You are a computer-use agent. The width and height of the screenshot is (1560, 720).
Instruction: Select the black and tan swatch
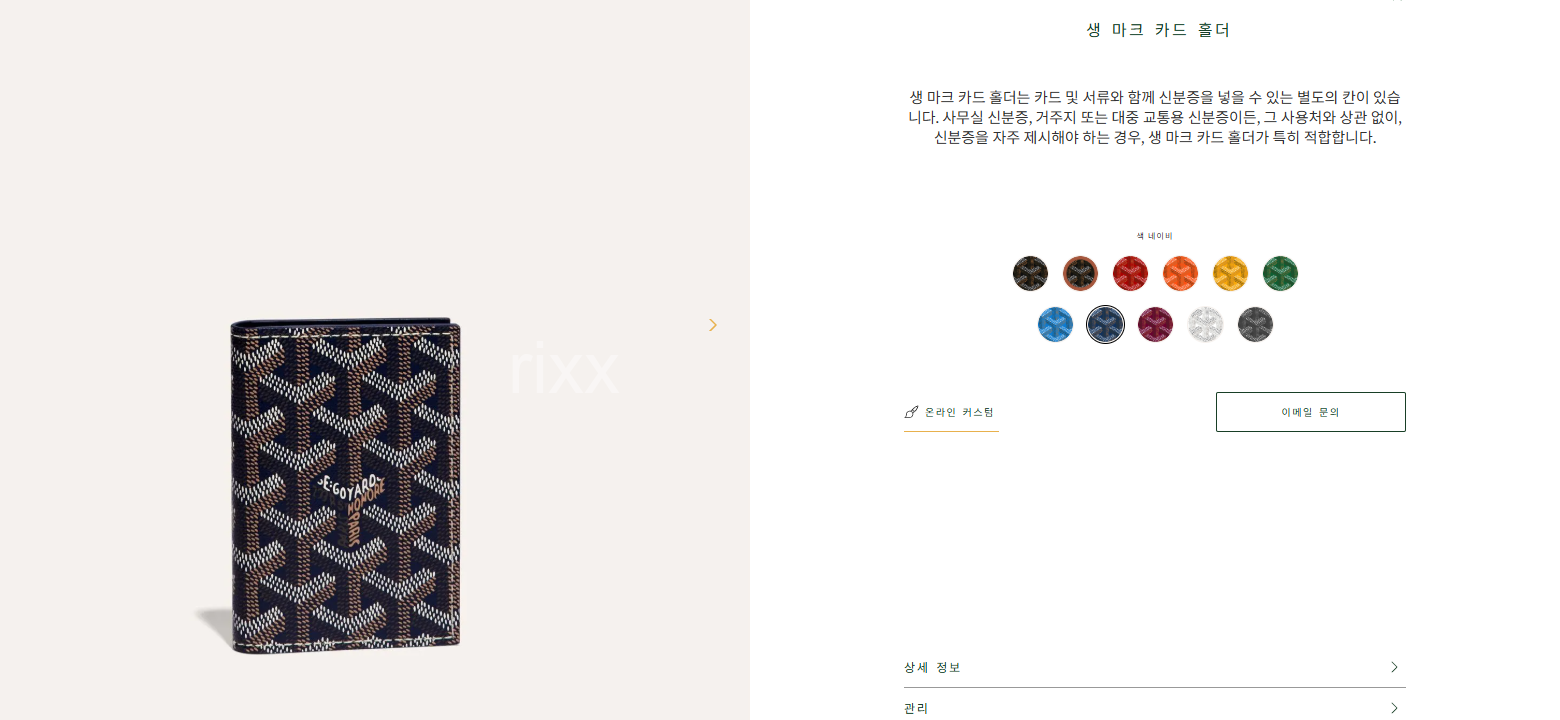coord(1080,273)
